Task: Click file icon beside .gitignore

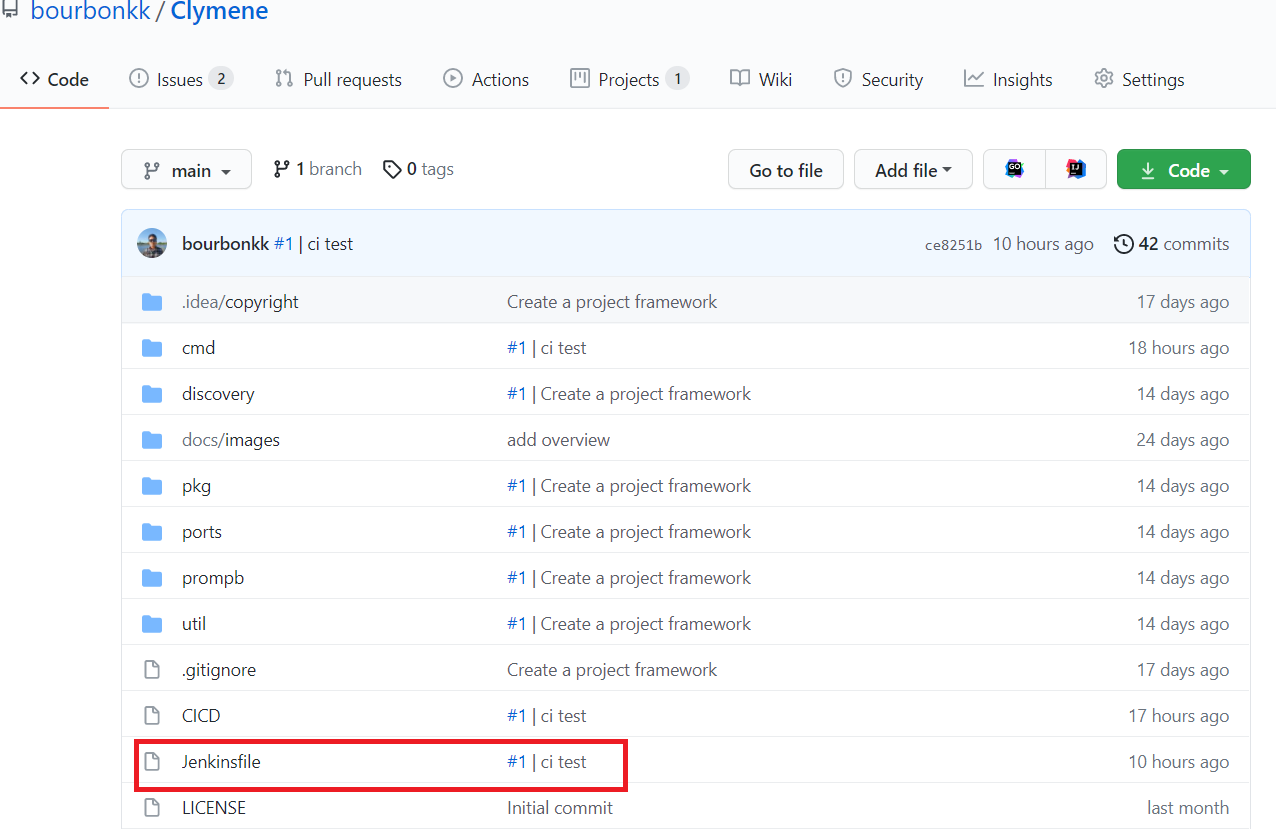Action: [x=152, y=670]
